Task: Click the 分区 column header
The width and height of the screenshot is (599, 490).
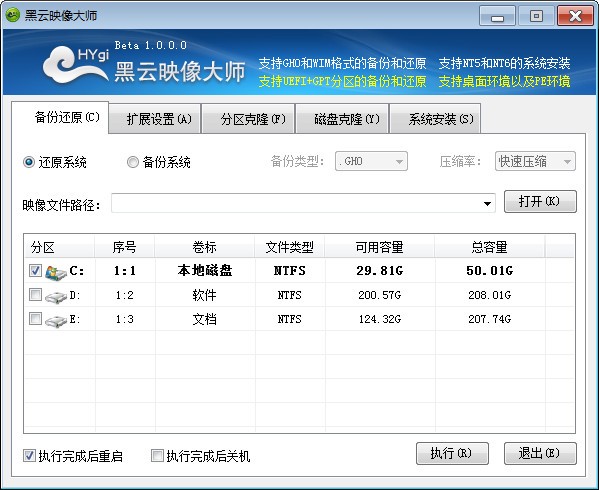Action: [60, 247]
